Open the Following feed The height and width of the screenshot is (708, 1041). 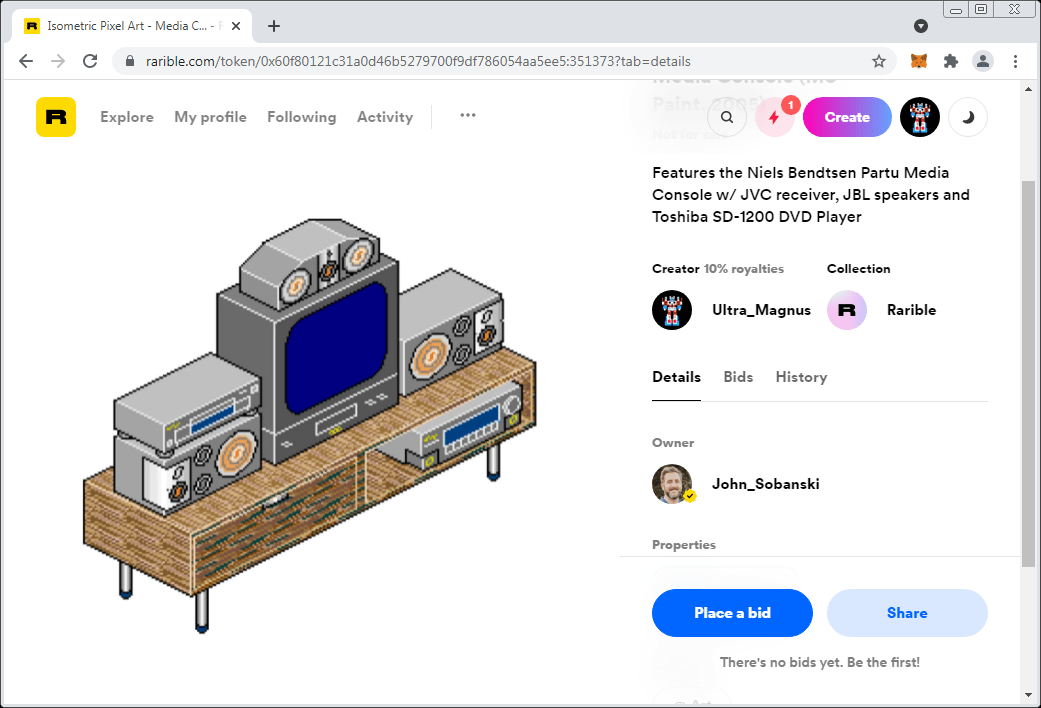pos(301,117)
